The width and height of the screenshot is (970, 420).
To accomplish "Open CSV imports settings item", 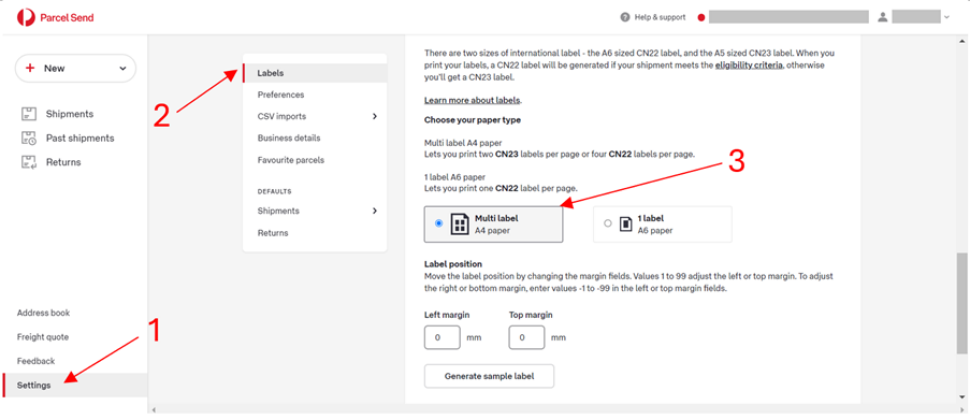I will coord(281,116).
